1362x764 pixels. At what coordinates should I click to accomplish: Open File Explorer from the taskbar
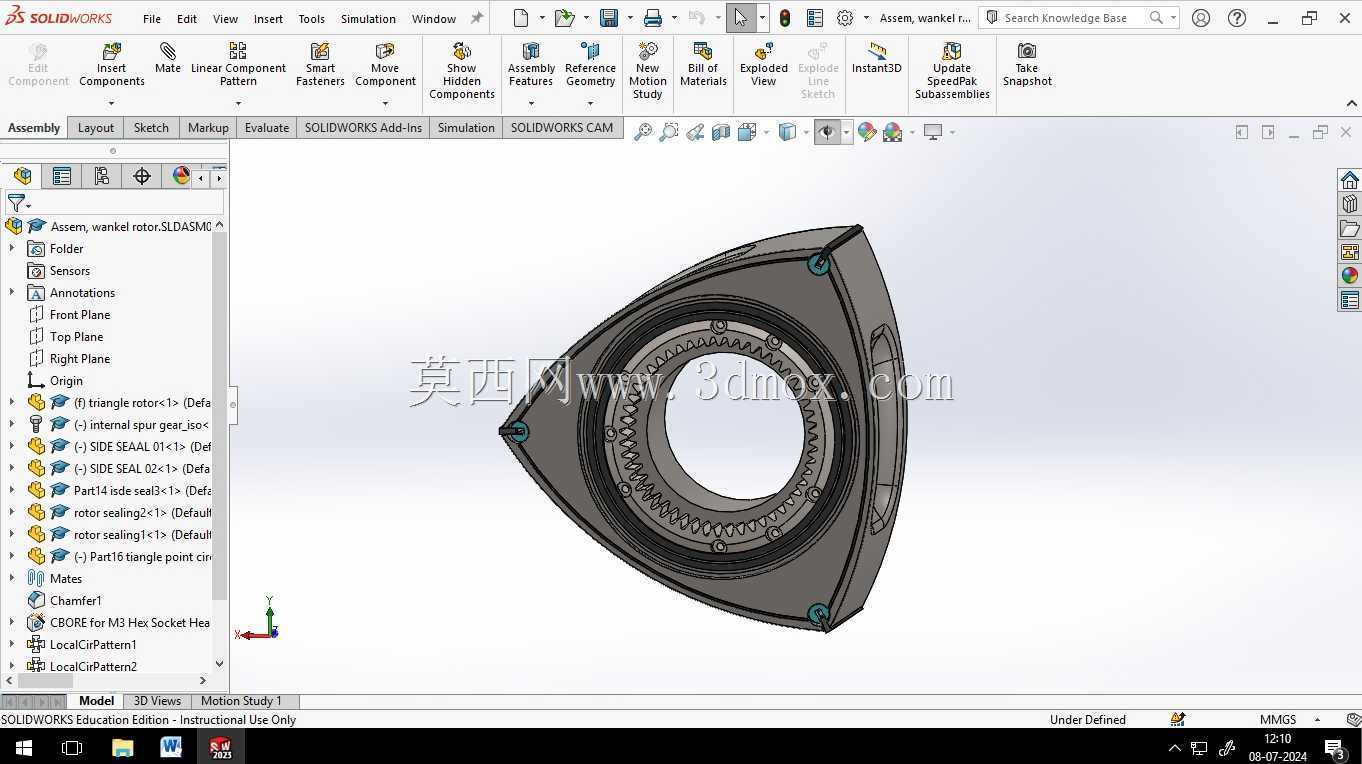(122, 747)
